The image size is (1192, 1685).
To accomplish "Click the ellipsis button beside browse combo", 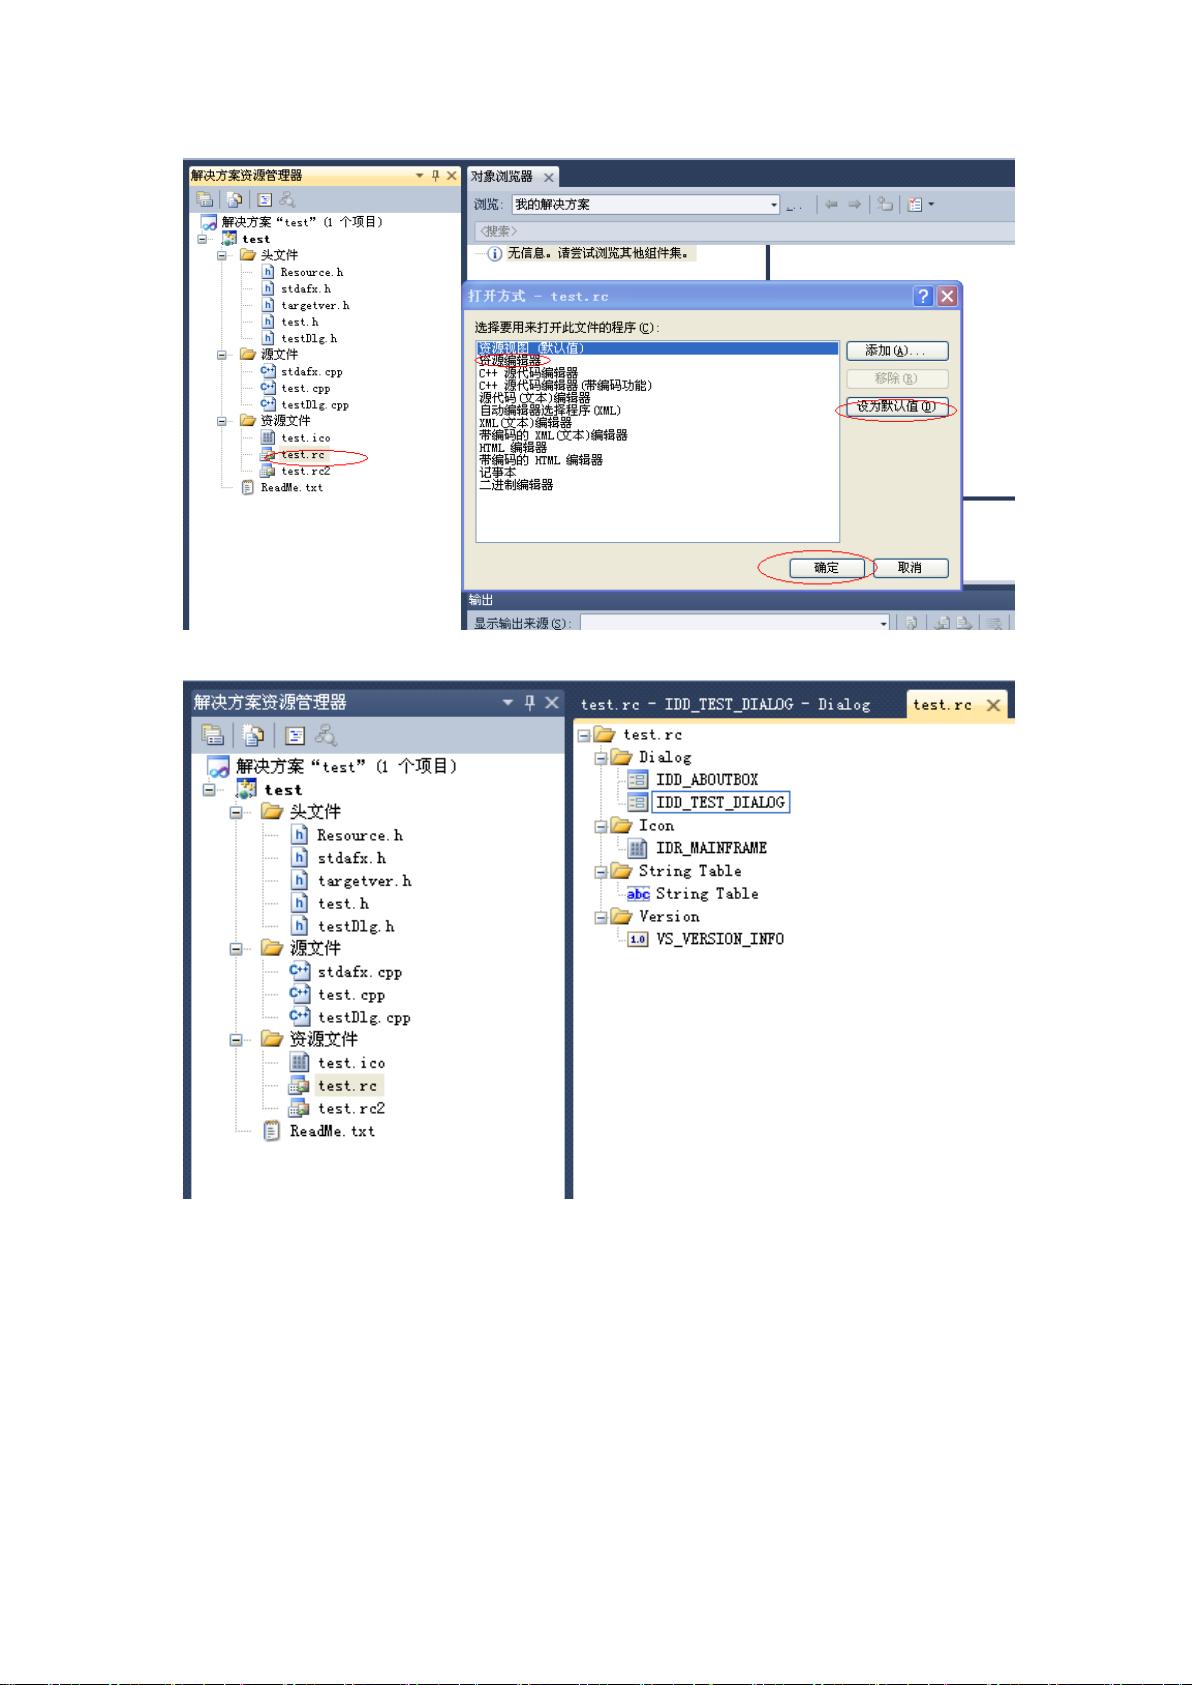I will point(794,205).
